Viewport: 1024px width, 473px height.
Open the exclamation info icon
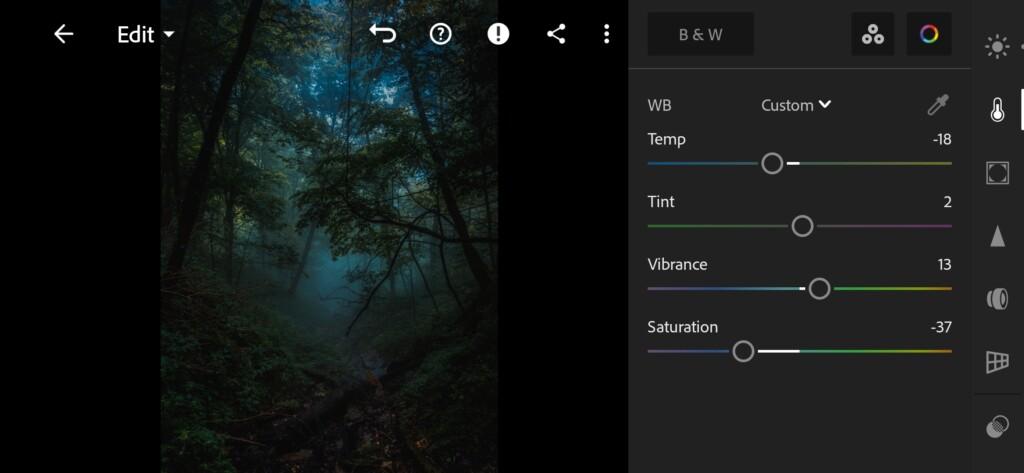(x=498, y=34)
